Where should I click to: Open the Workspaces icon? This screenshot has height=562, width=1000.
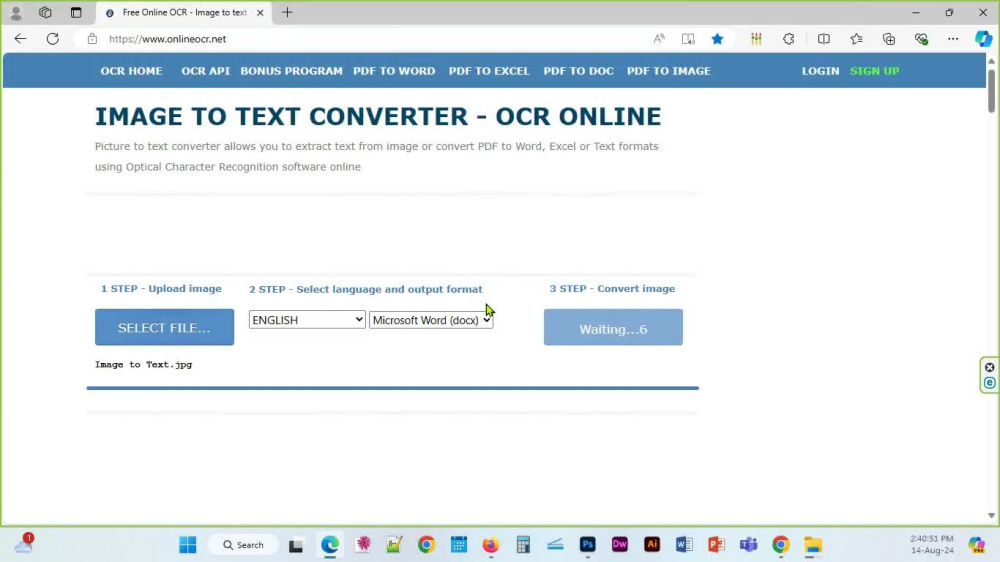pos(45,13)
